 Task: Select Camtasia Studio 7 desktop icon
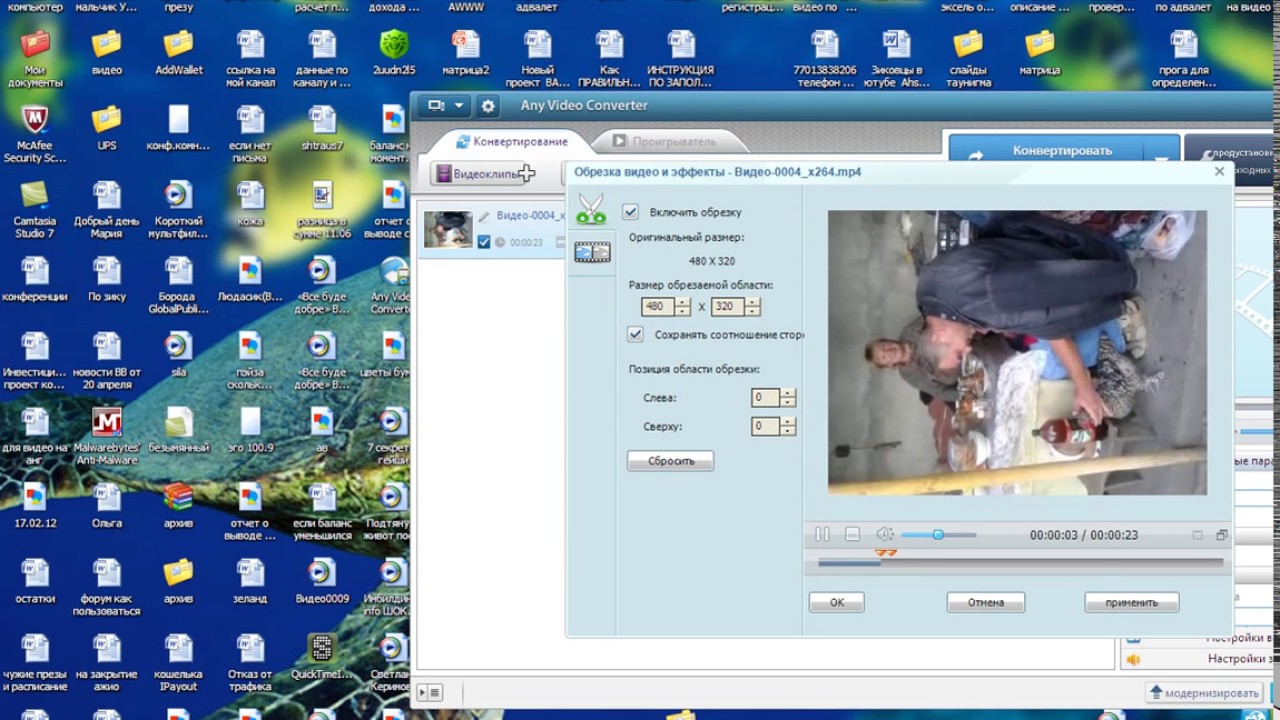tap(35, 210)
